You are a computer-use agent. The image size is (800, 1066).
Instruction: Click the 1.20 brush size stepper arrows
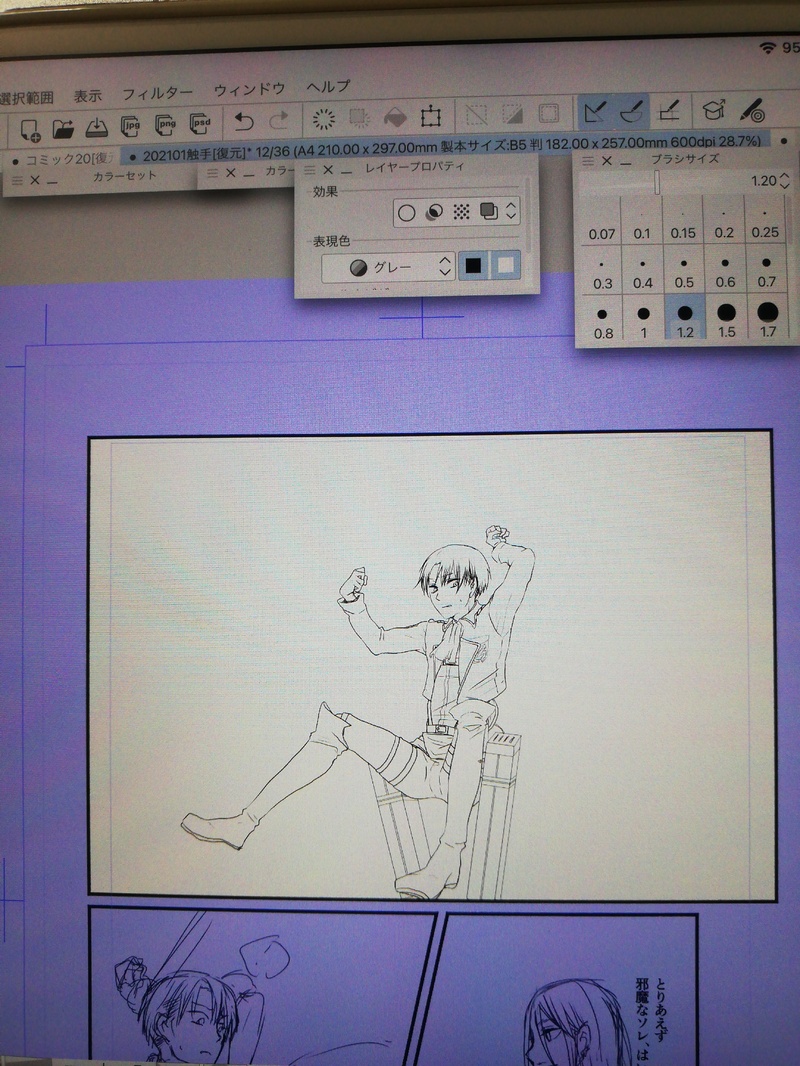[785, 181]
